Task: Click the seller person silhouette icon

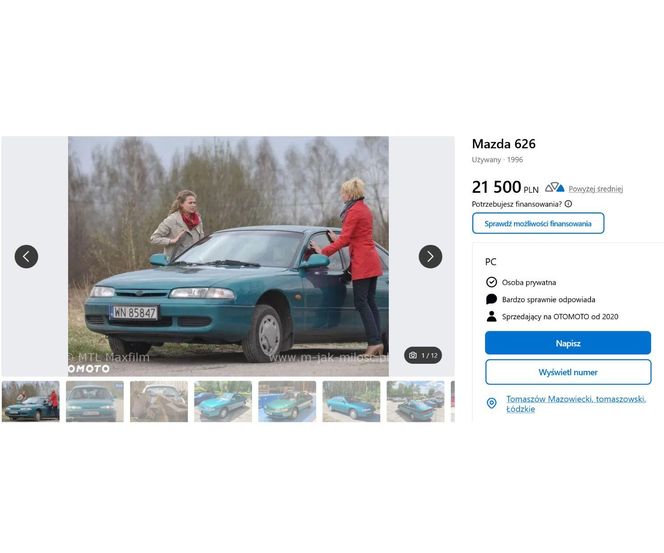Action: pyautogui.click(x=491, y=316)
